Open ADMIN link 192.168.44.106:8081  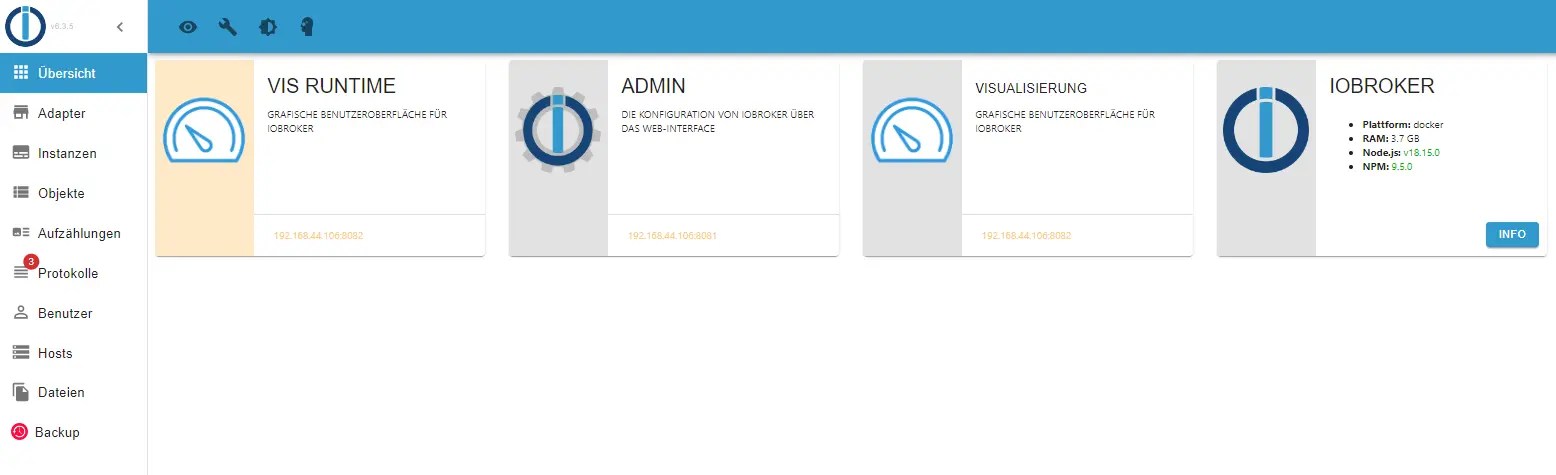click(x=672, y=236)
